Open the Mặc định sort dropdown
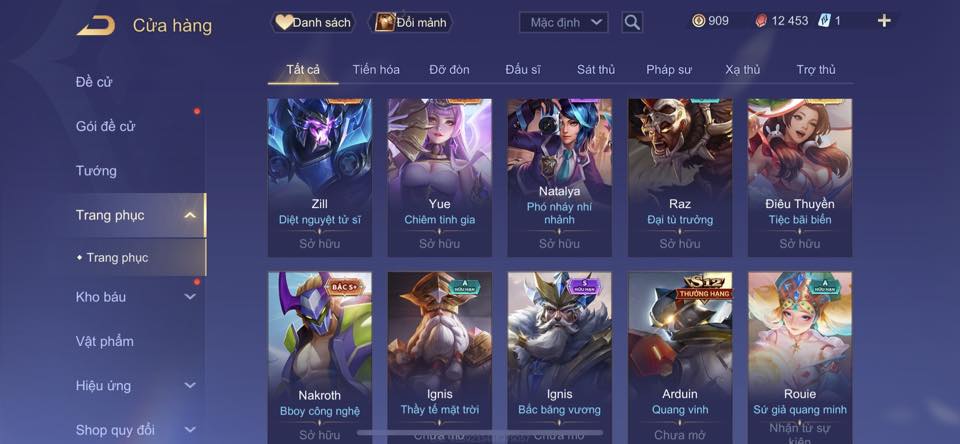 tap(563, 23)
